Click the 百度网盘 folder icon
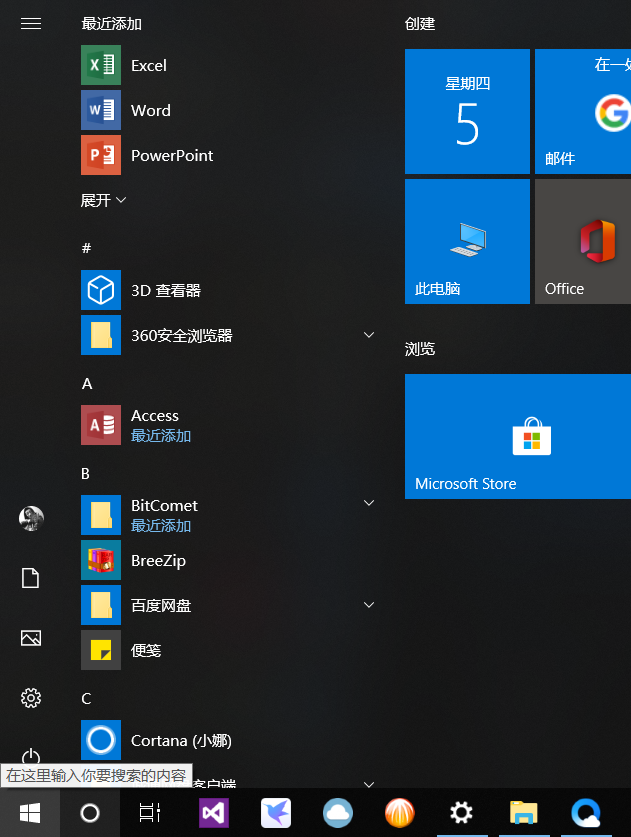Image resolution: width=631 pixels, height=837 pixels. click(x=101, y=605)
